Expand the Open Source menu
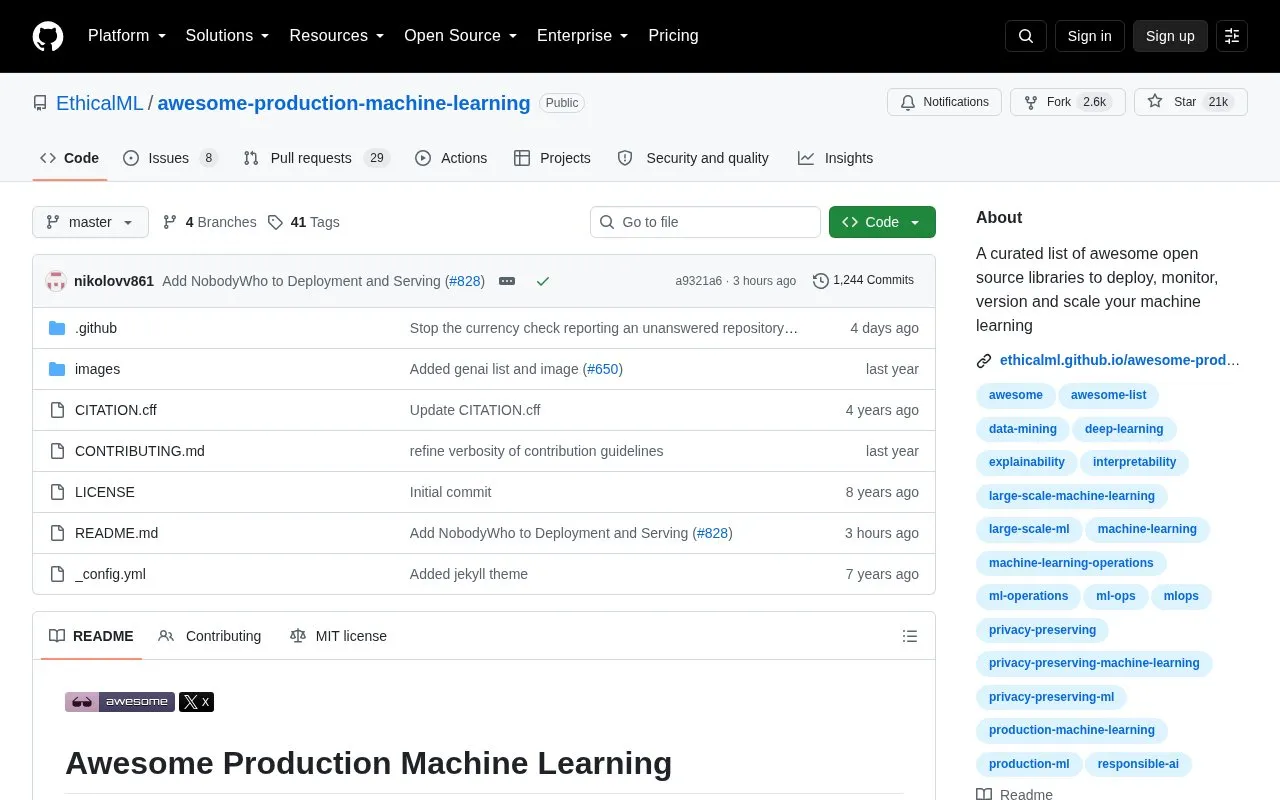Image resolution: width=1280 pixels, height=800 pixels. point(460,36)
